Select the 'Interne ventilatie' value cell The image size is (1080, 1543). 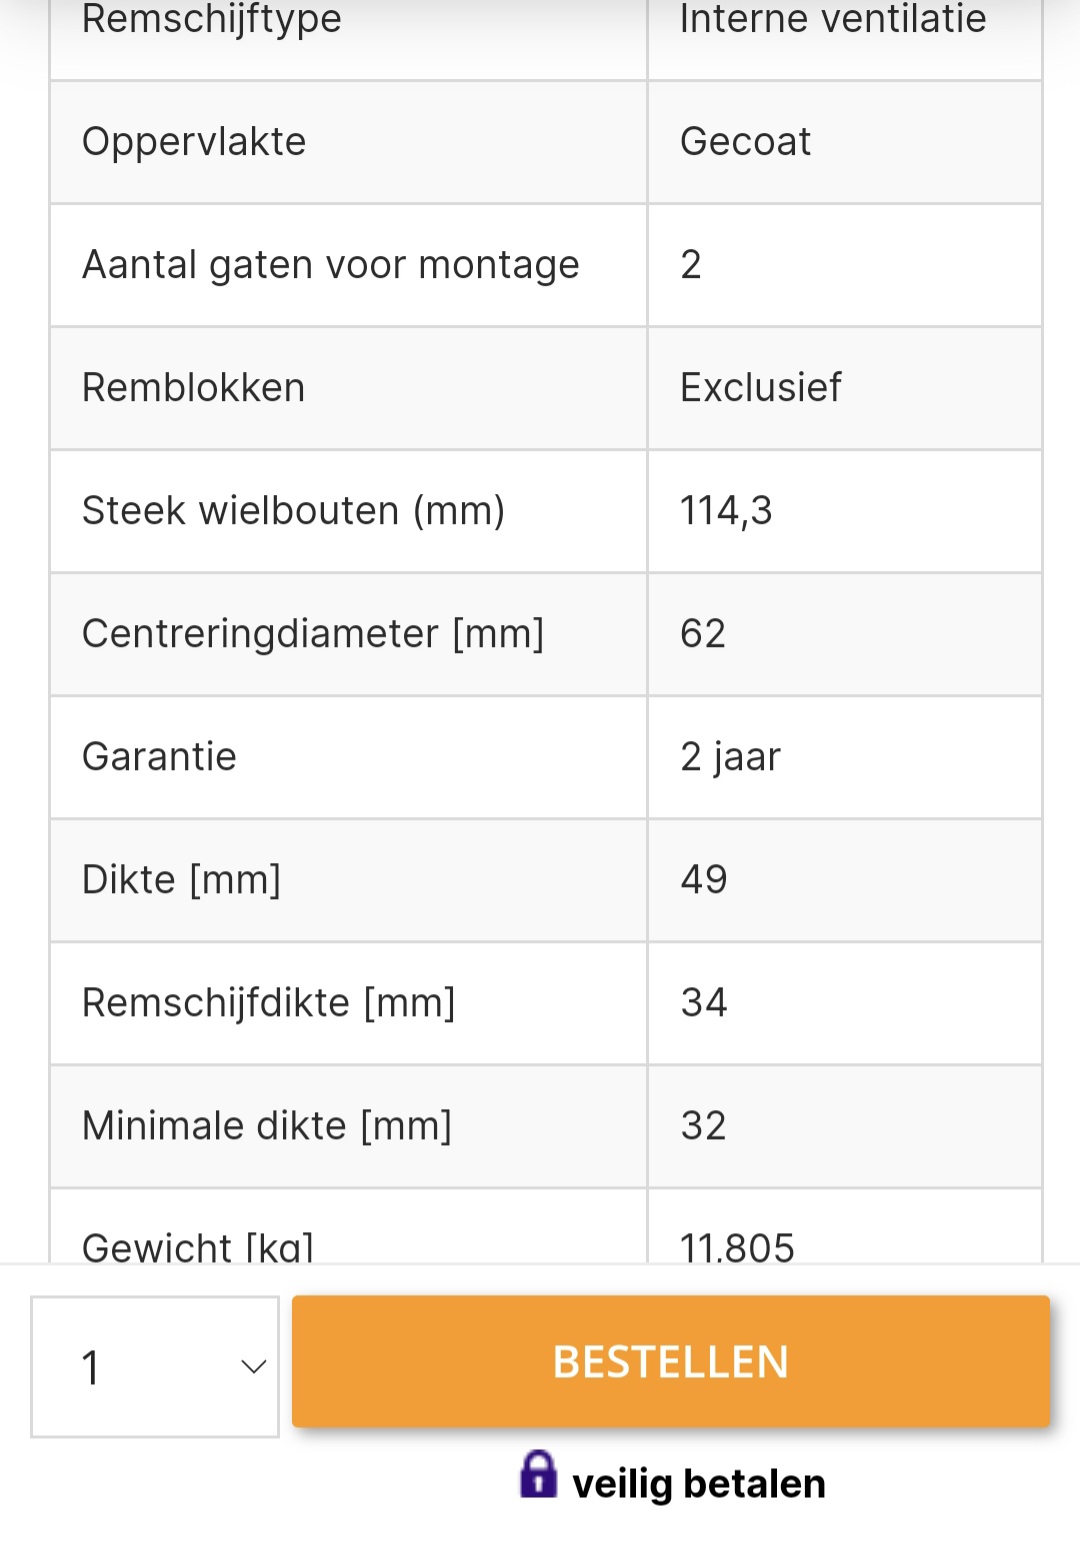pyautogui.click(x=832, y=20)
